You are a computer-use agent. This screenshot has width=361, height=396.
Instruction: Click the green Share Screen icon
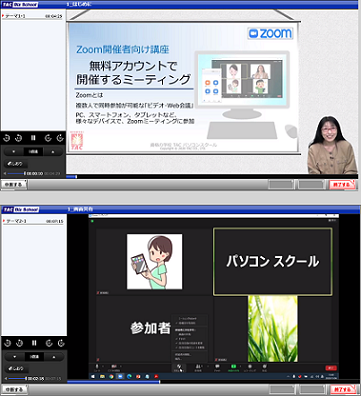pyautogui.click(x=234, y=367)
